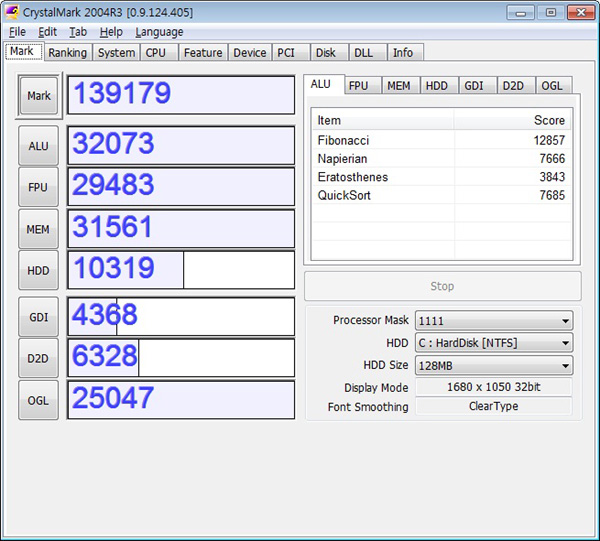Run the FPU benchmark button
Viewport: 600px width, 541px height.
click(x=39, y=187)
